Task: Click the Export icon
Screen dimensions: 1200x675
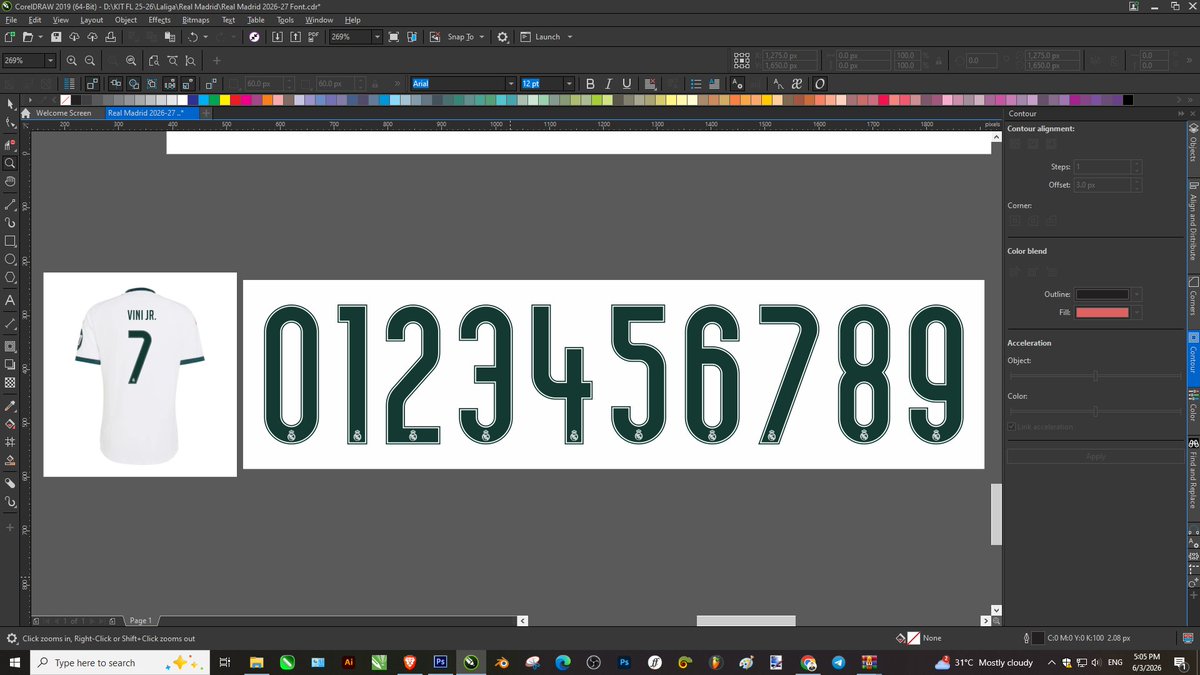Action: coord(296,37)
